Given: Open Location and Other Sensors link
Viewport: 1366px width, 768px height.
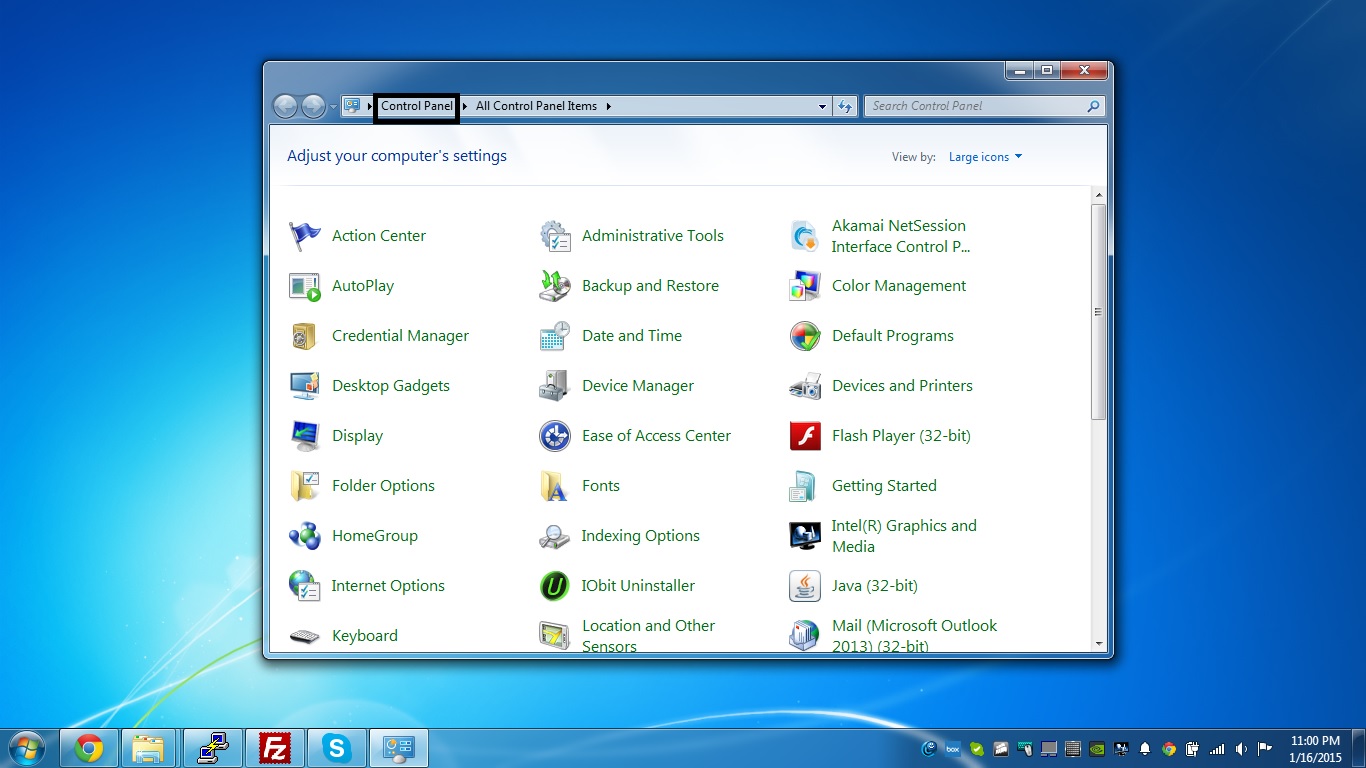Looking at the screenshot, I should (648, 636).
